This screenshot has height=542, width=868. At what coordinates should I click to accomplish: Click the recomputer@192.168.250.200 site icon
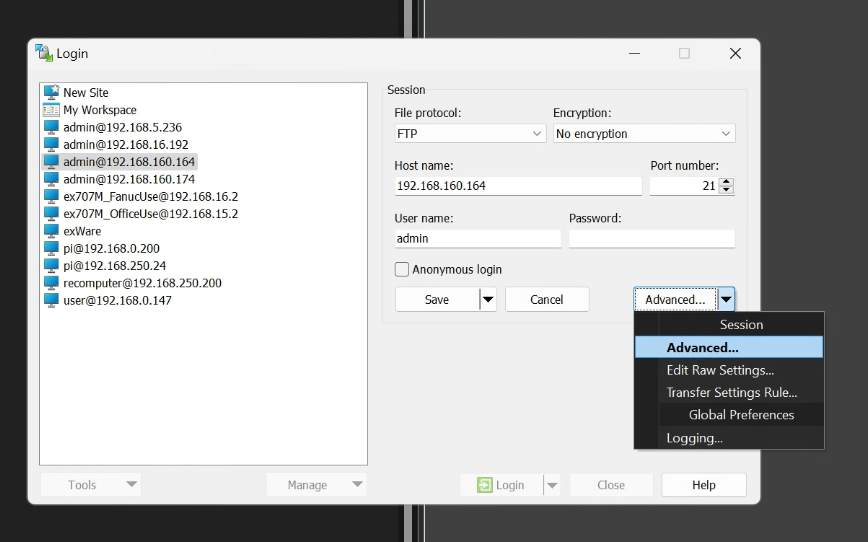51,283
